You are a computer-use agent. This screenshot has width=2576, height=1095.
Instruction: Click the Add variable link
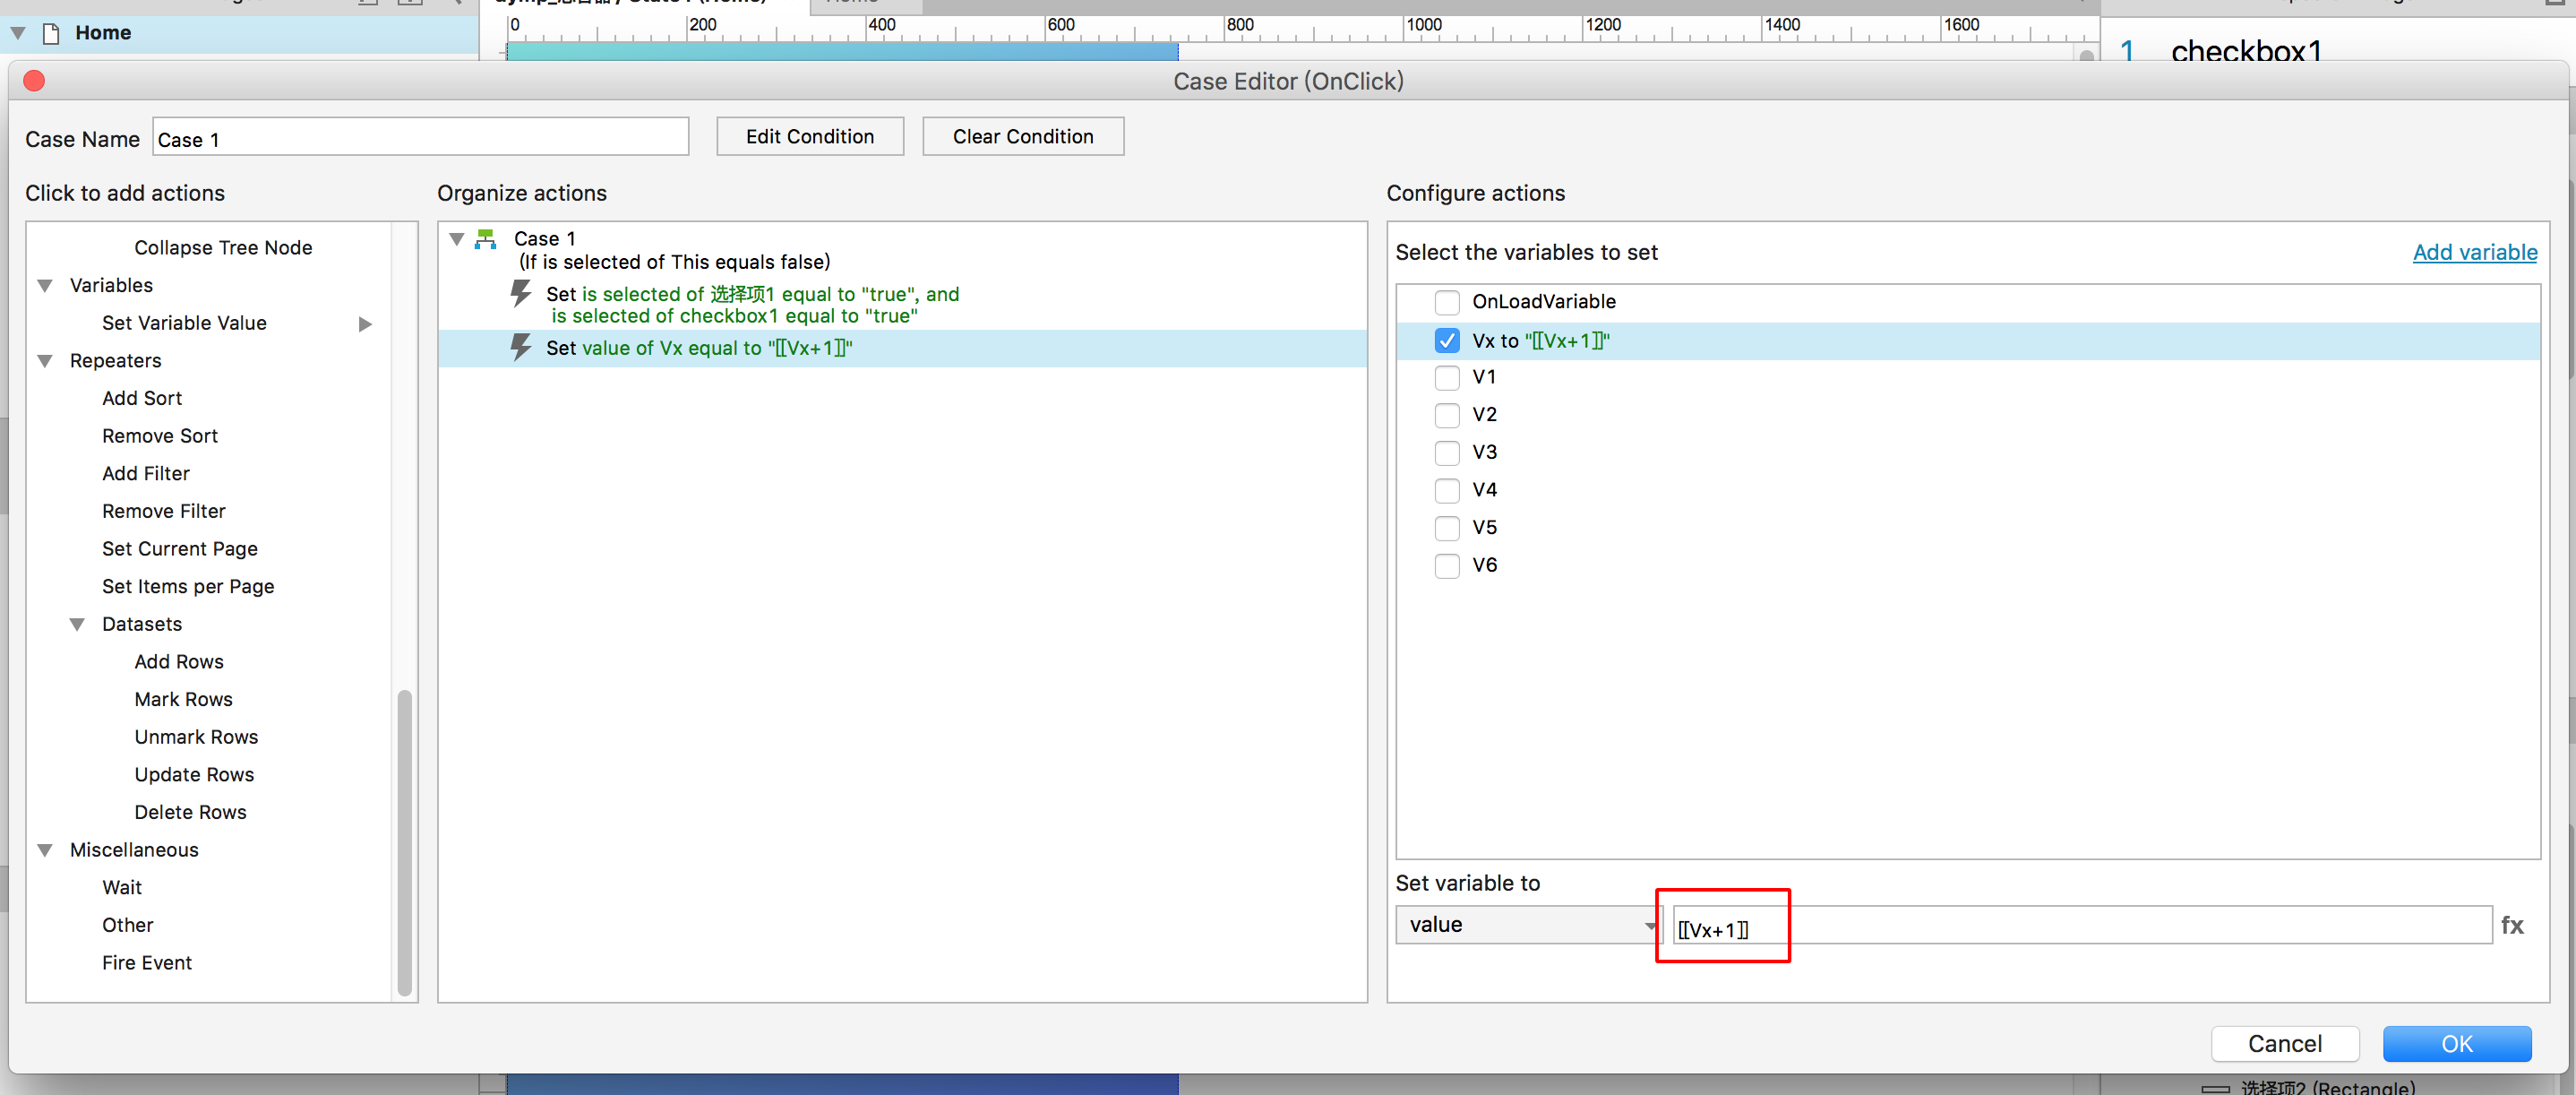click(2474, 253)
